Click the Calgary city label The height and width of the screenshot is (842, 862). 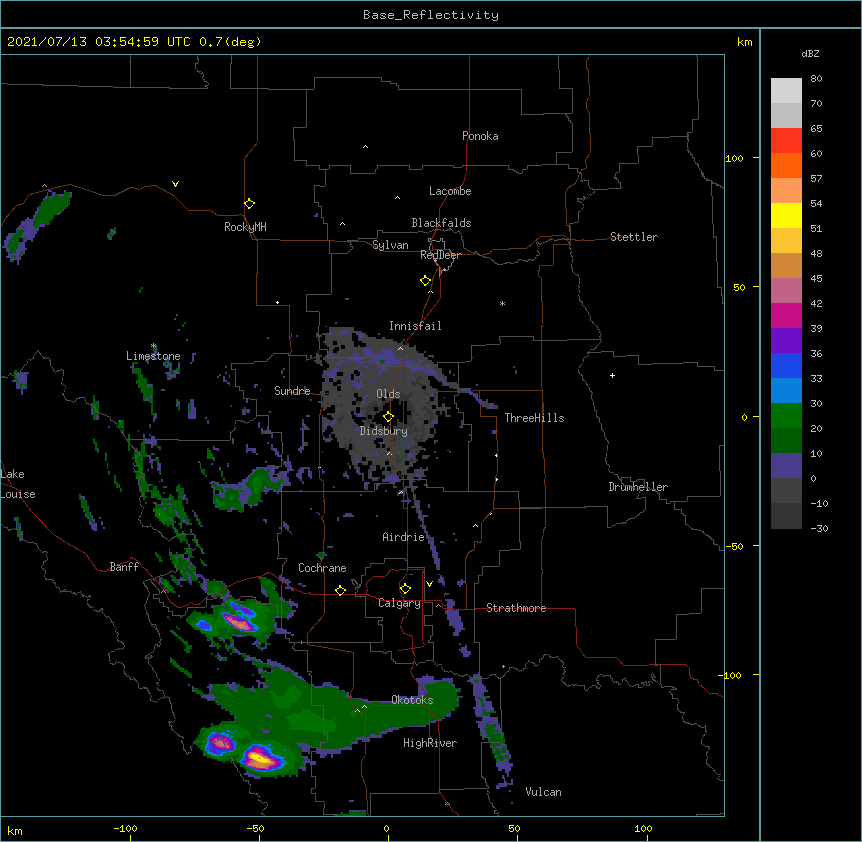click(x=399, y=603)
